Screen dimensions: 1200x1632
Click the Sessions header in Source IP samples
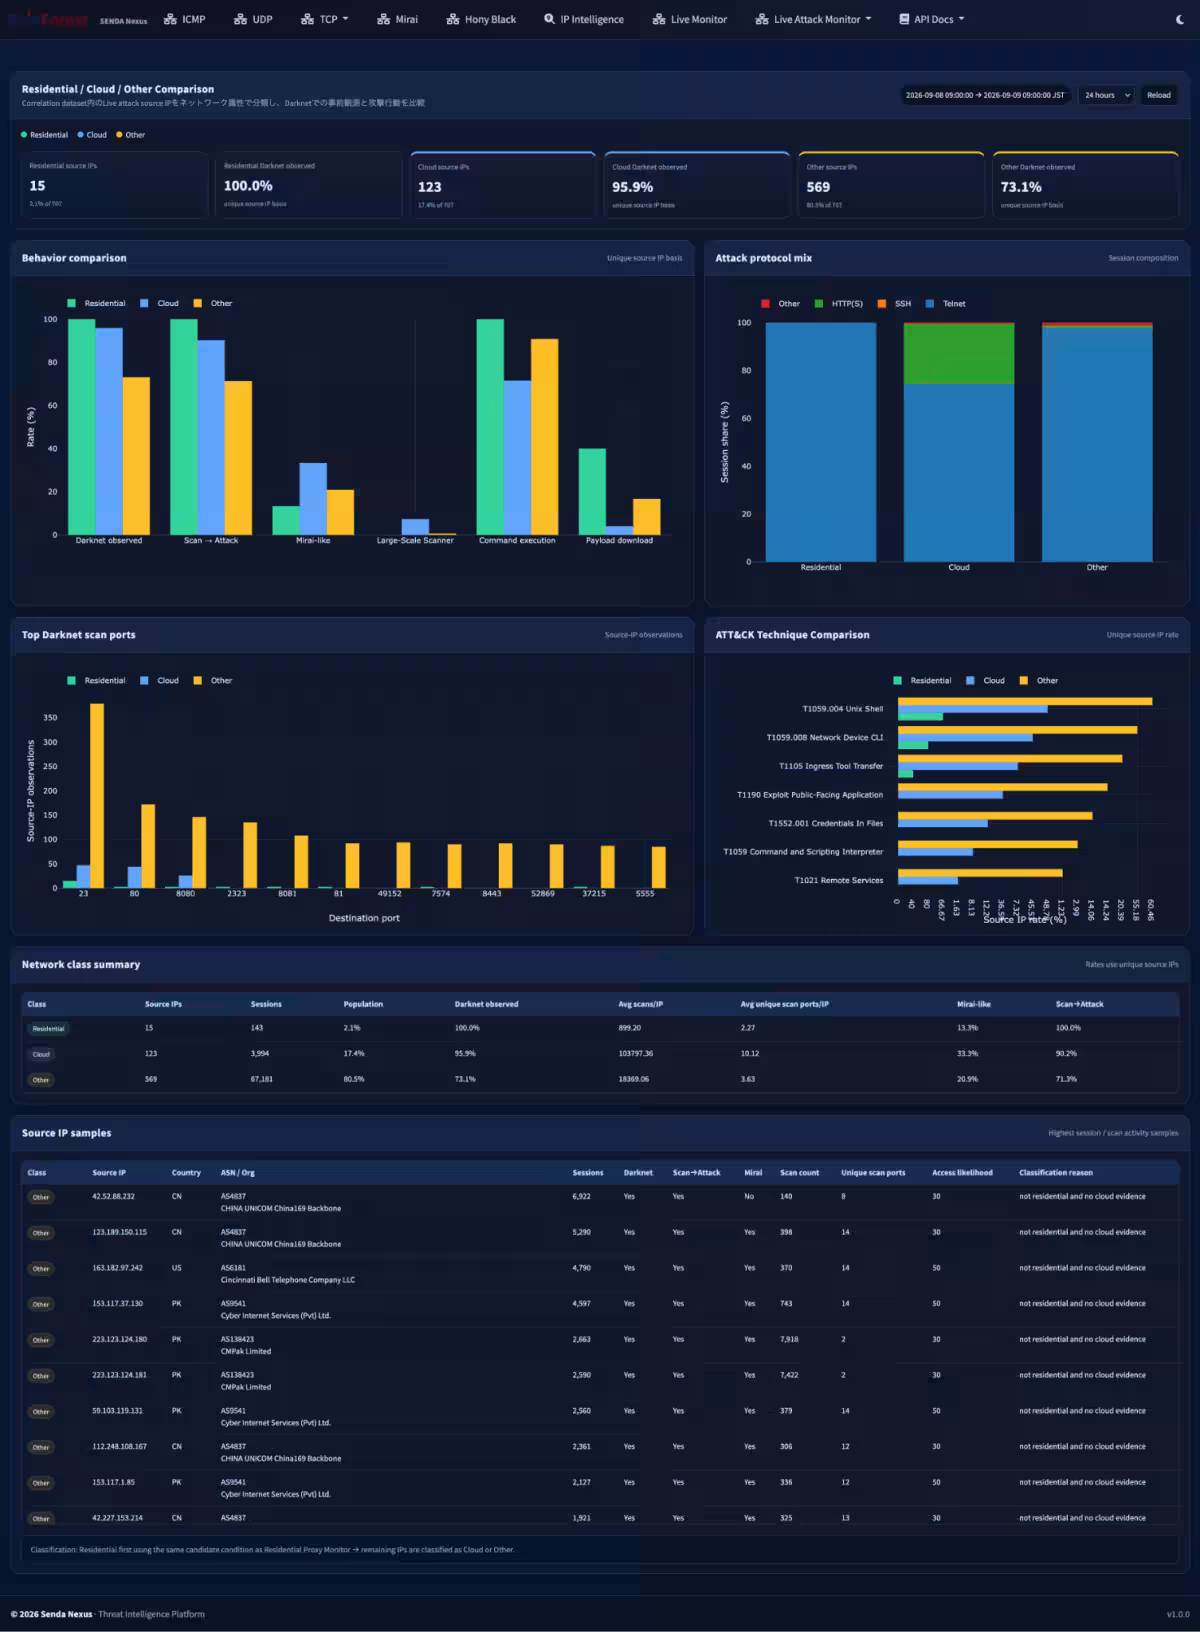click(x=588, y=1173)
